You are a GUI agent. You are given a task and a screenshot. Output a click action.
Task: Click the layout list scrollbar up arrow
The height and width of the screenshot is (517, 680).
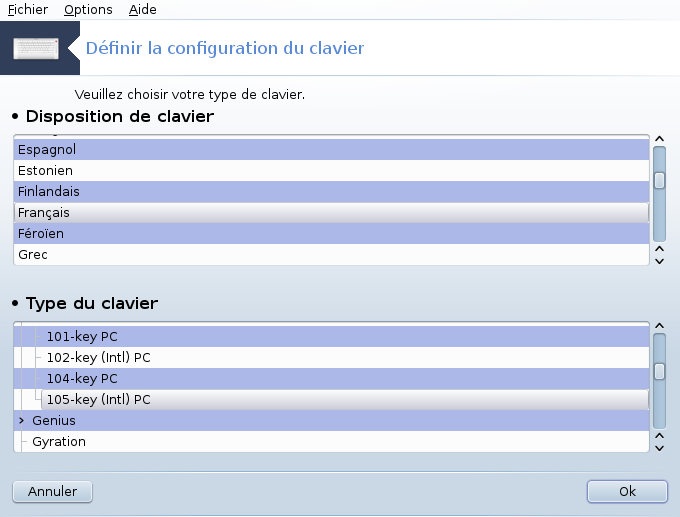coord(660,139)
